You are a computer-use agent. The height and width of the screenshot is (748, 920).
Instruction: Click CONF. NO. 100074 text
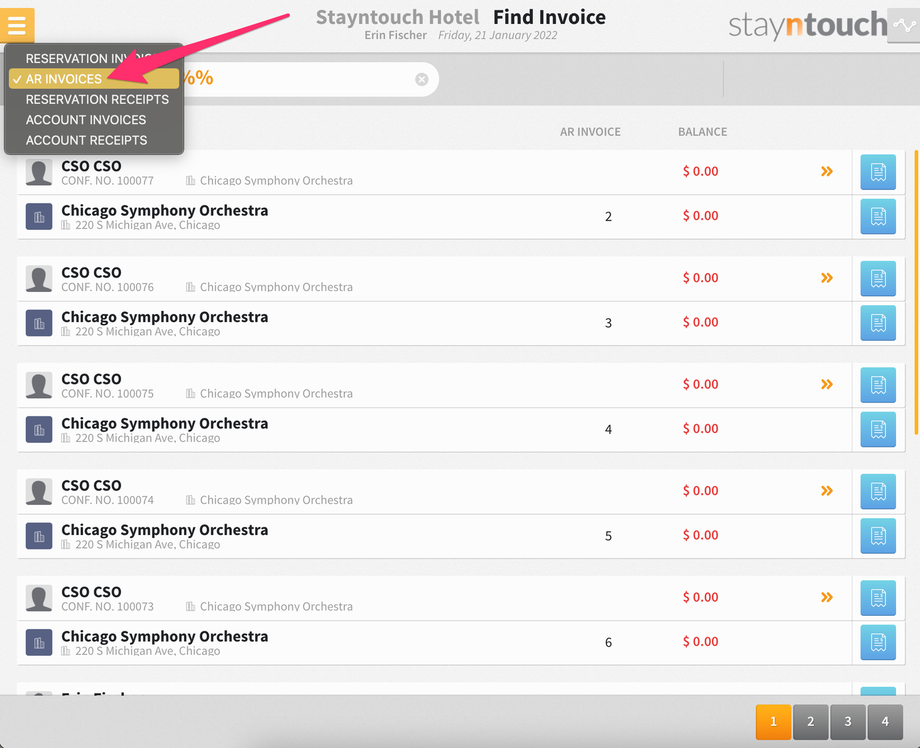pos(107,500)
